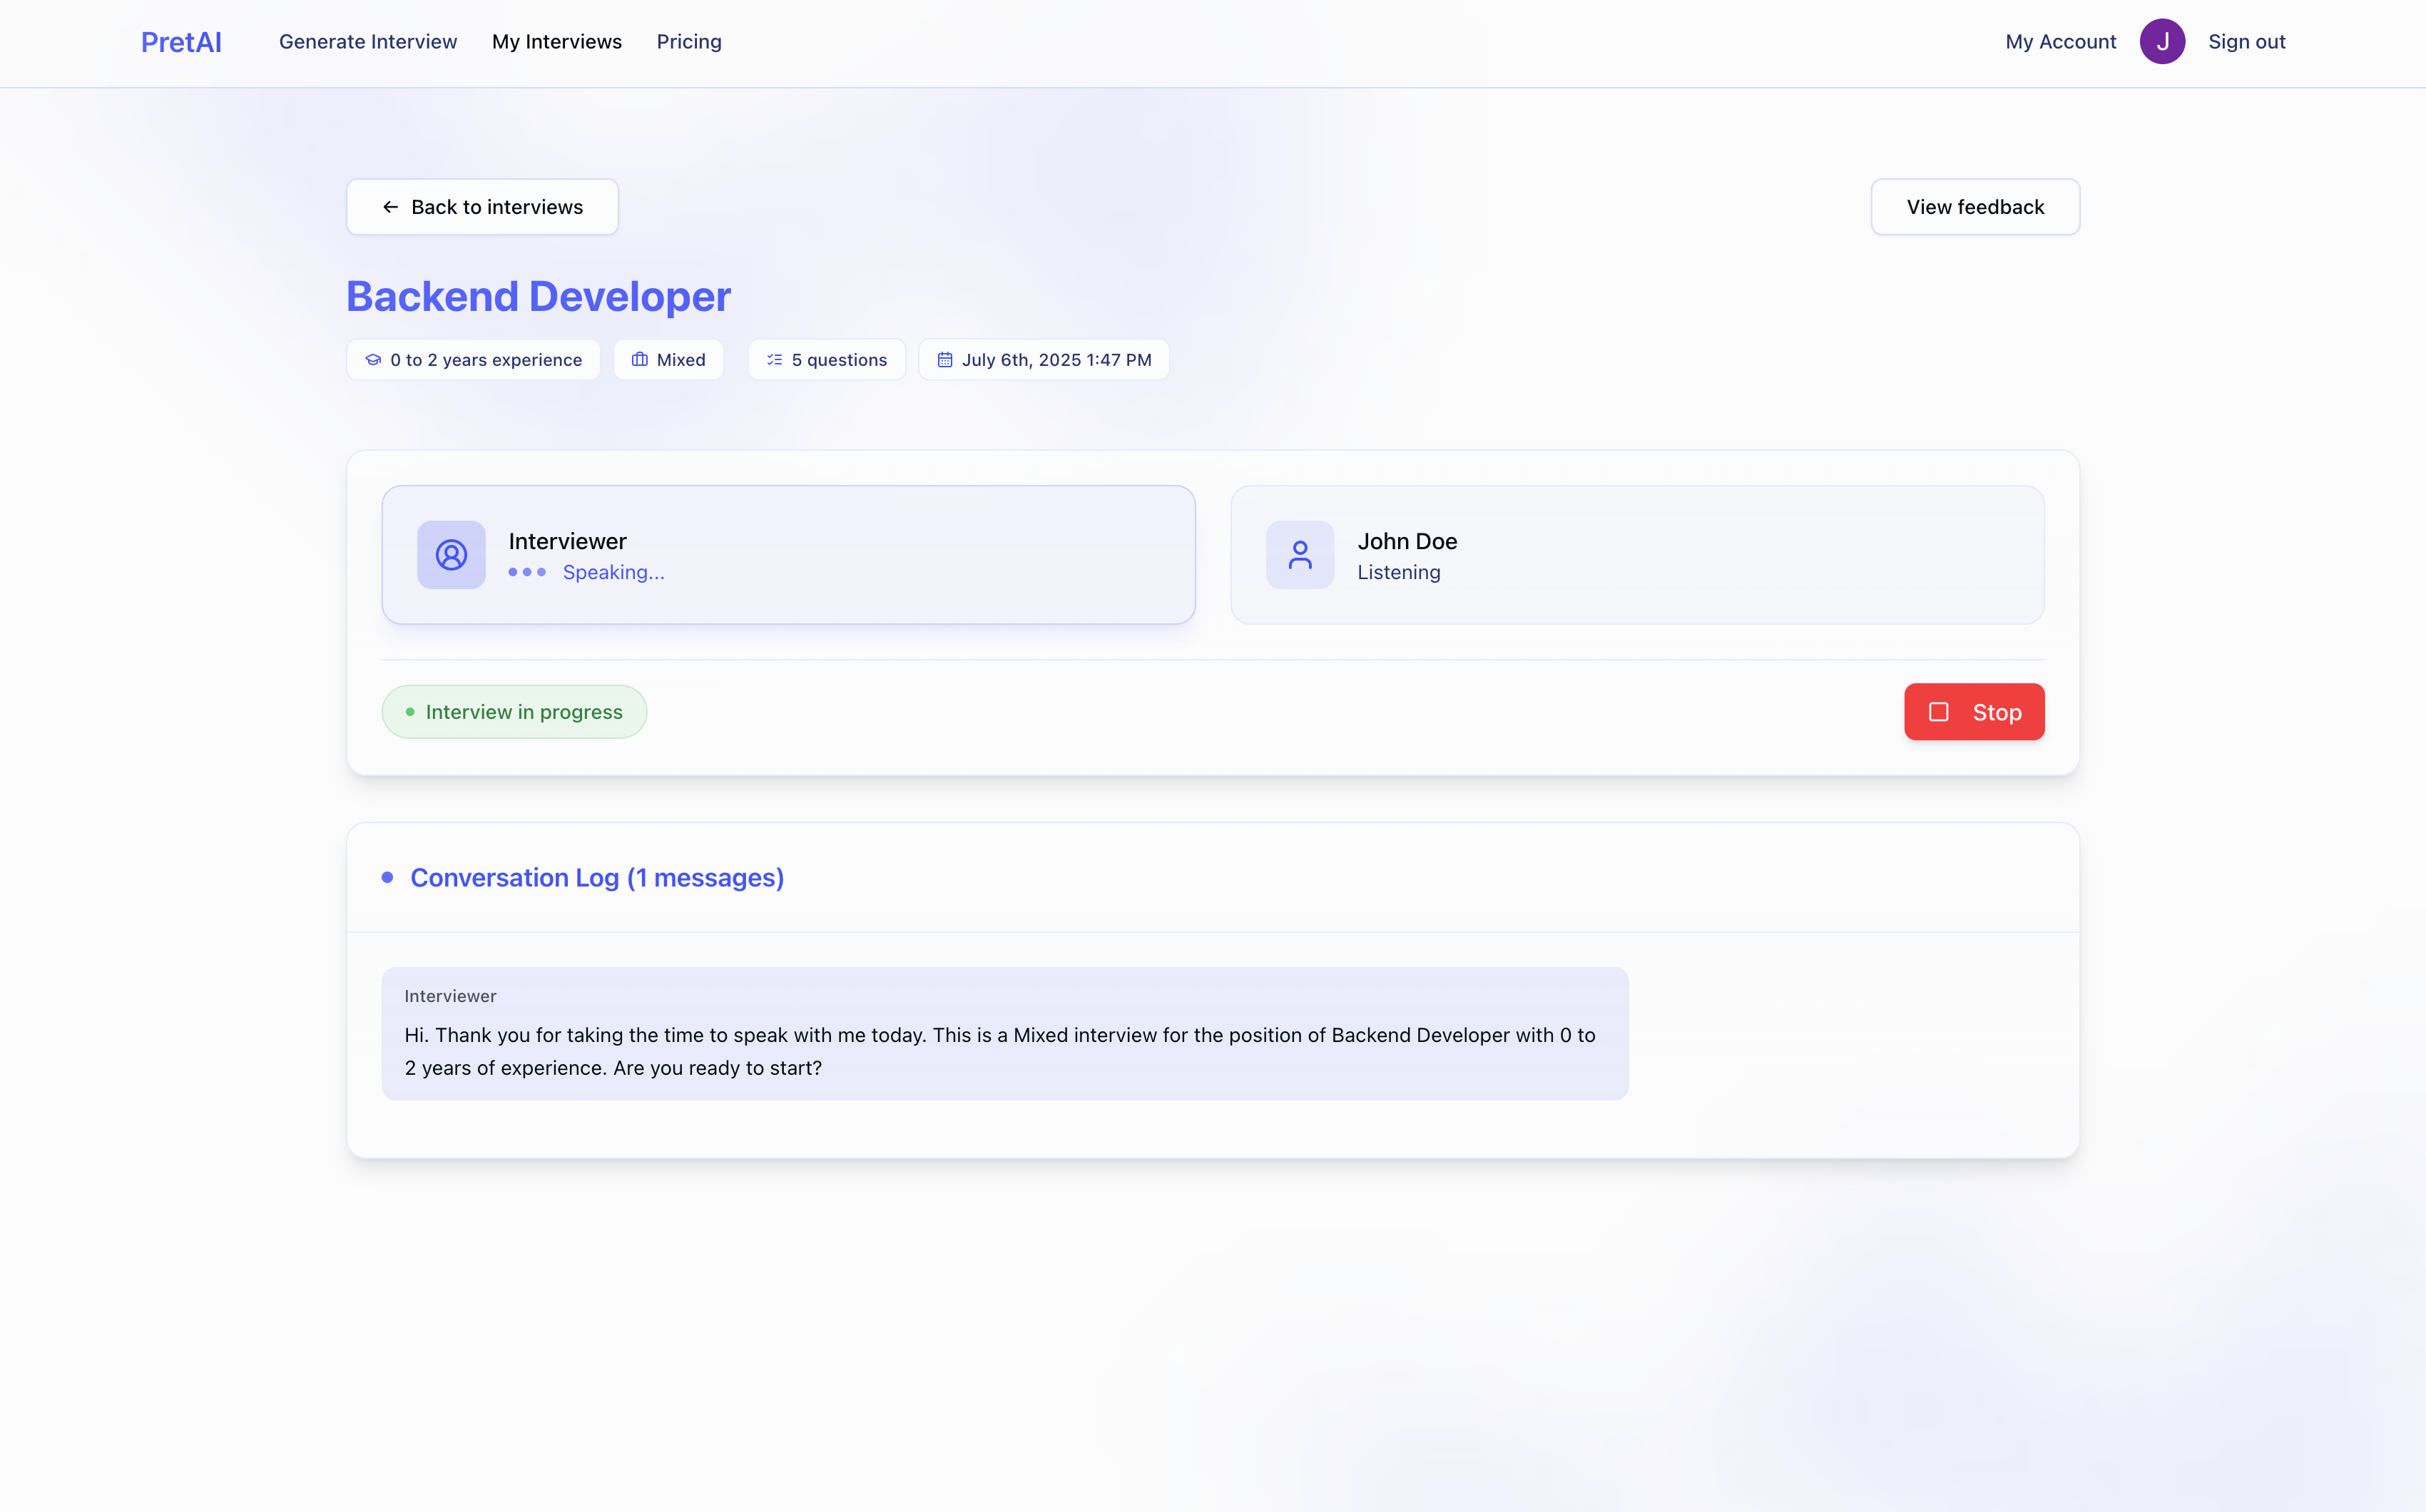Click the interviewer greeting message text
The width and height of the screenshot is (2426, 1512).
coord(1000,1051)
